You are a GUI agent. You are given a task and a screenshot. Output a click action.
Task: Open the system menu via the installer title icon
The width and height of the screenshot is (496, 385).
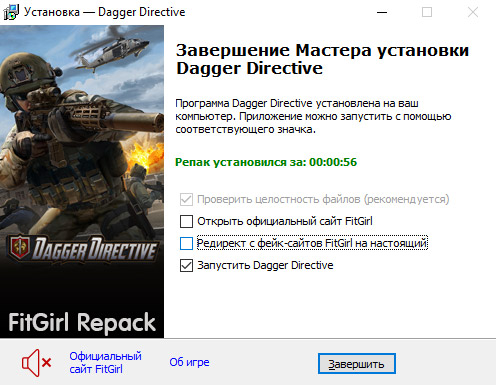(x=11, y=12)
